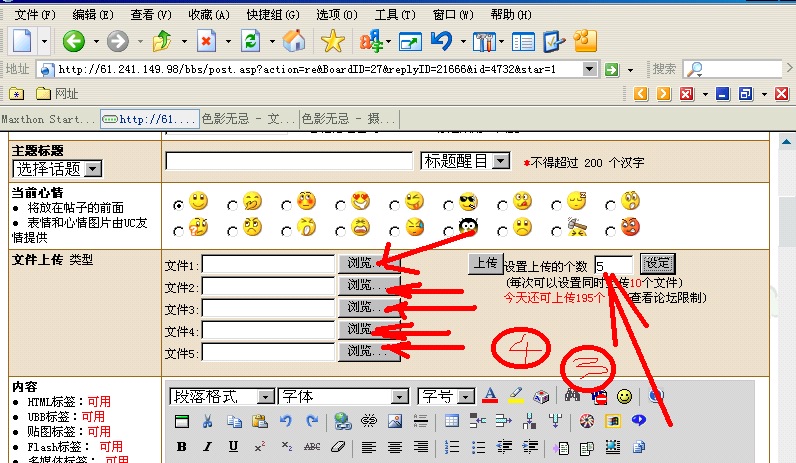Click the Underline formatting icon
Screen dimensions: 796x463
233,446
